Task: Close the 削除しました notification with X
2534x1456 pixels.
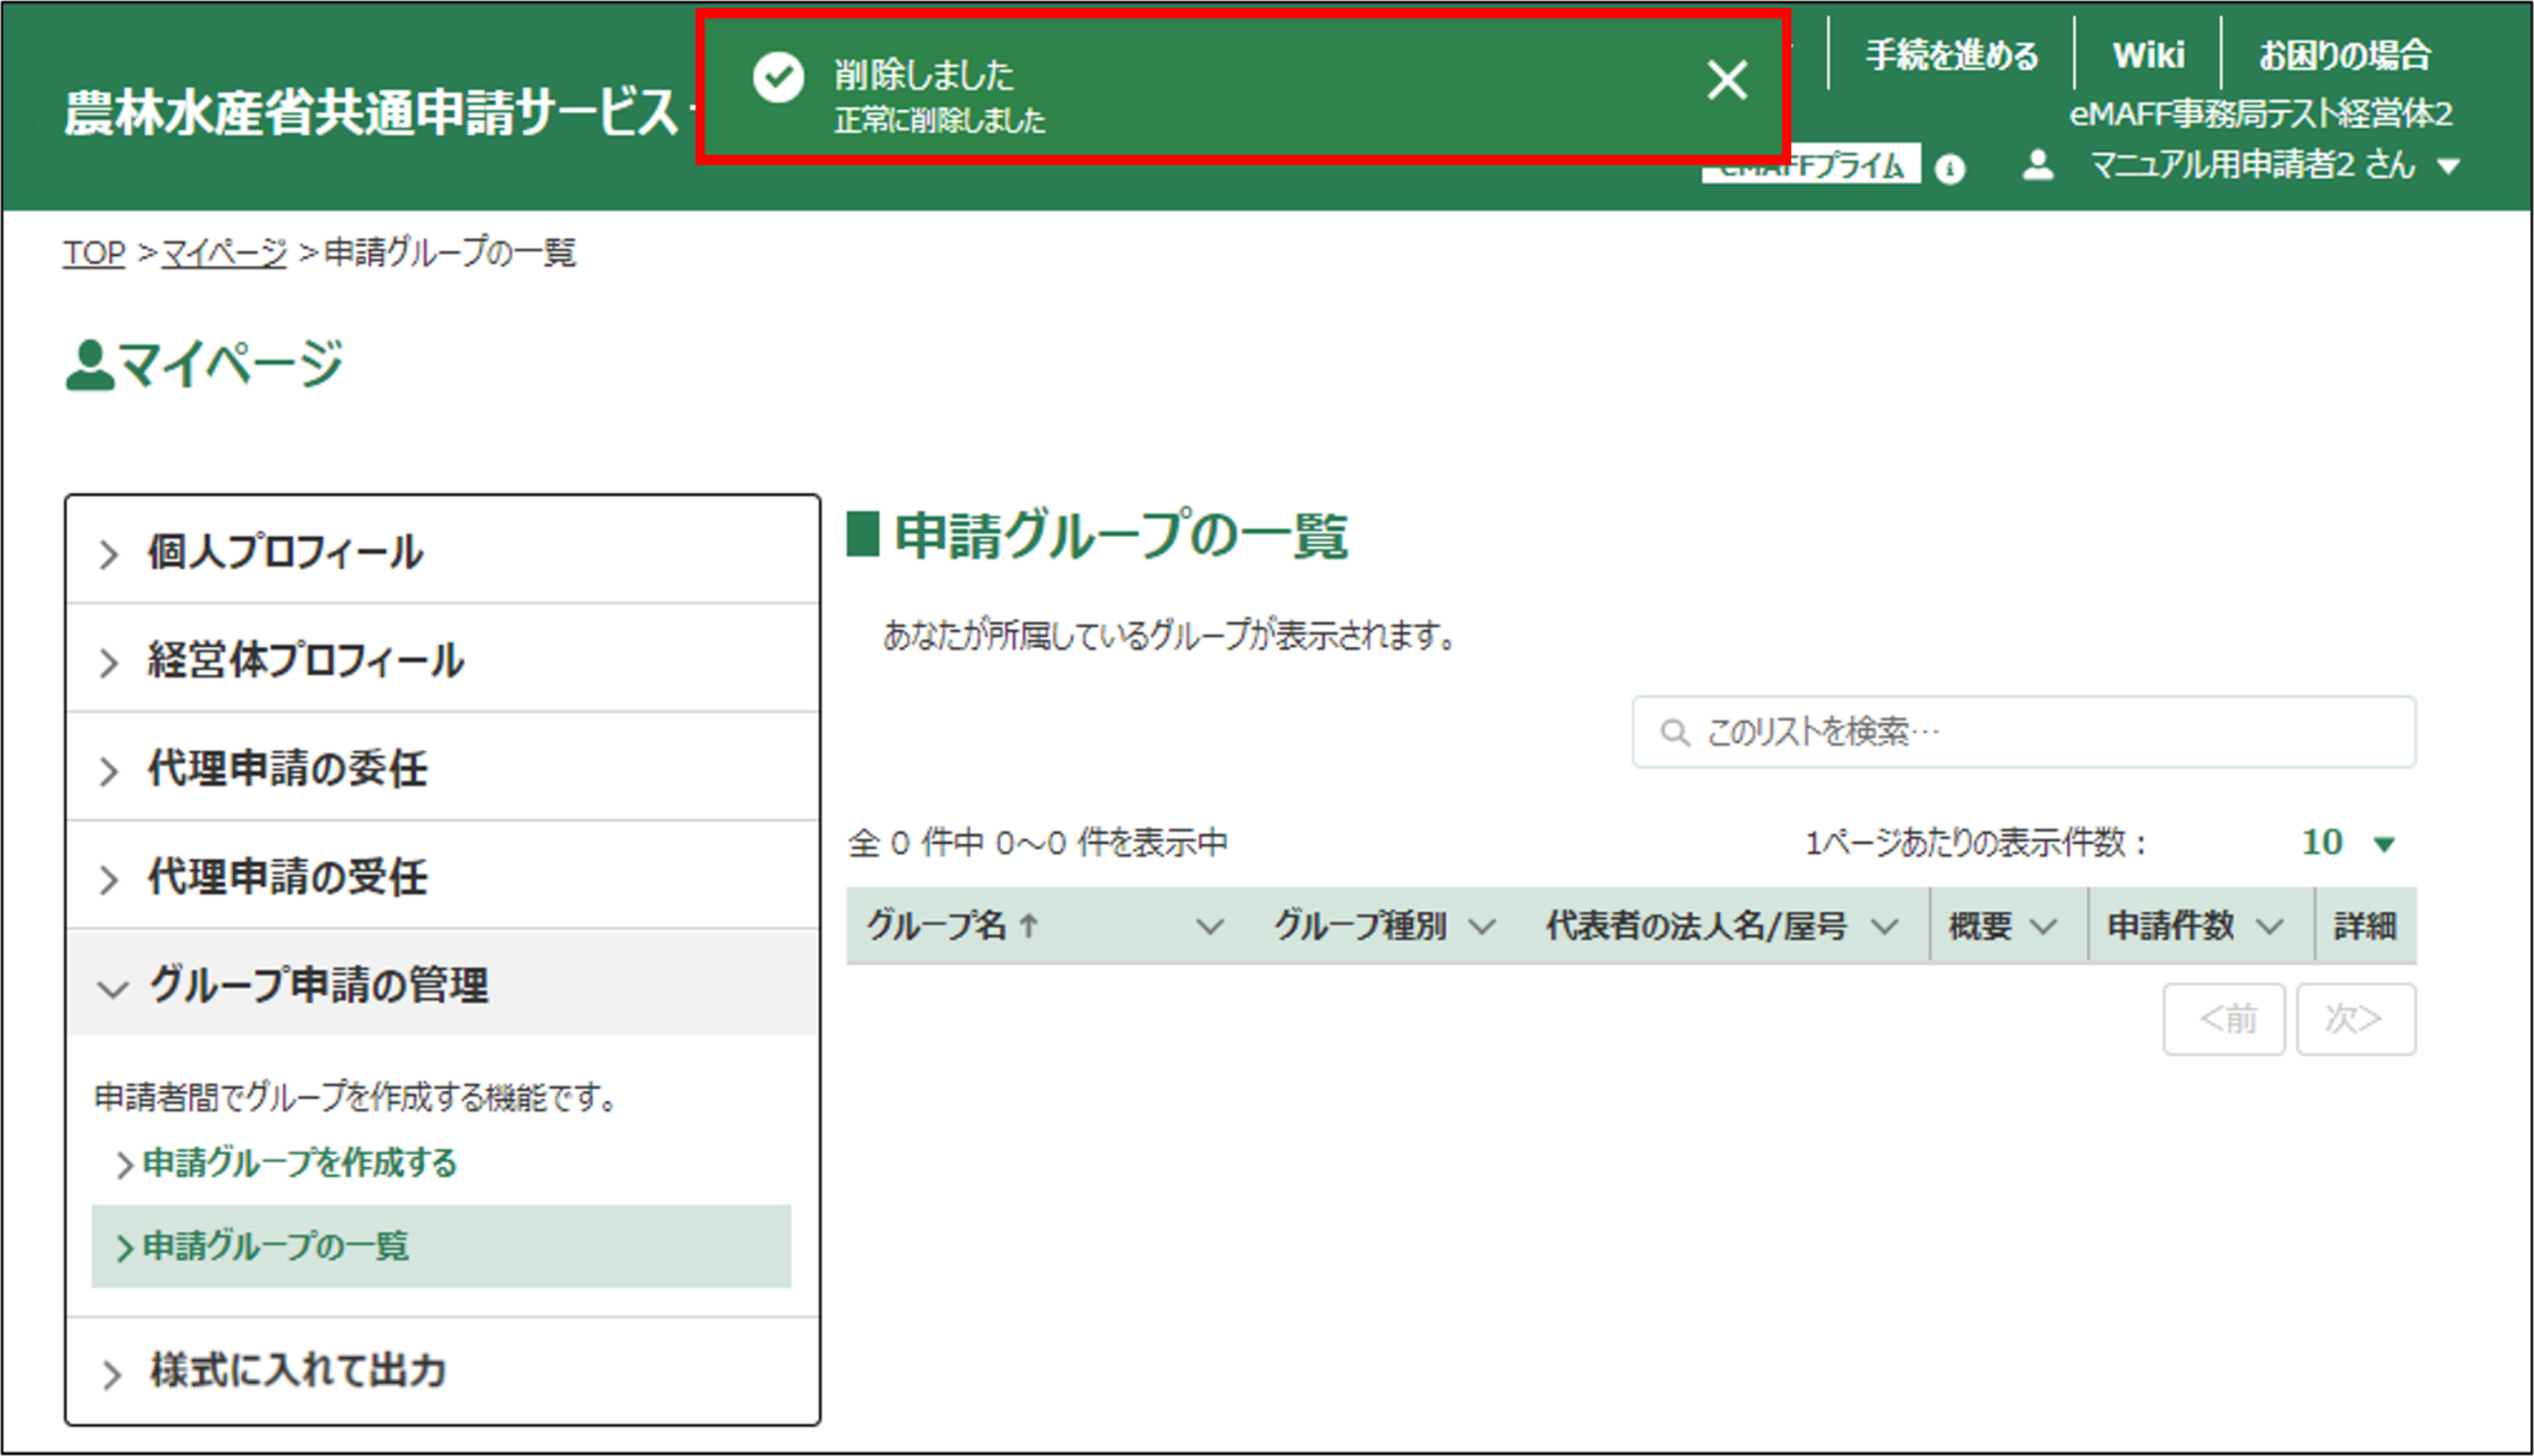Action: (1727, 80)
